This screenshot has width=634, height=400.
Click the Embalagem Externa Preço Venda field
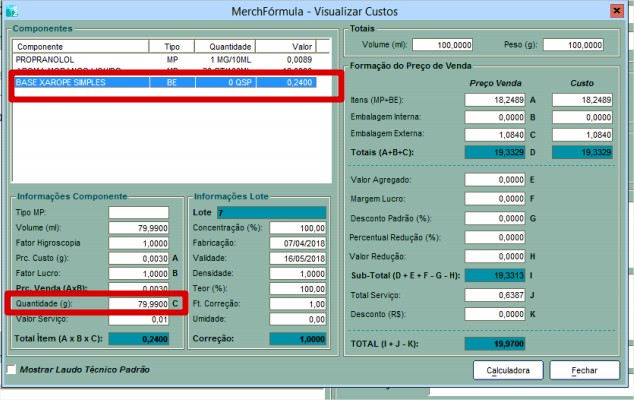pyautogui.click(x=495, y=133)
